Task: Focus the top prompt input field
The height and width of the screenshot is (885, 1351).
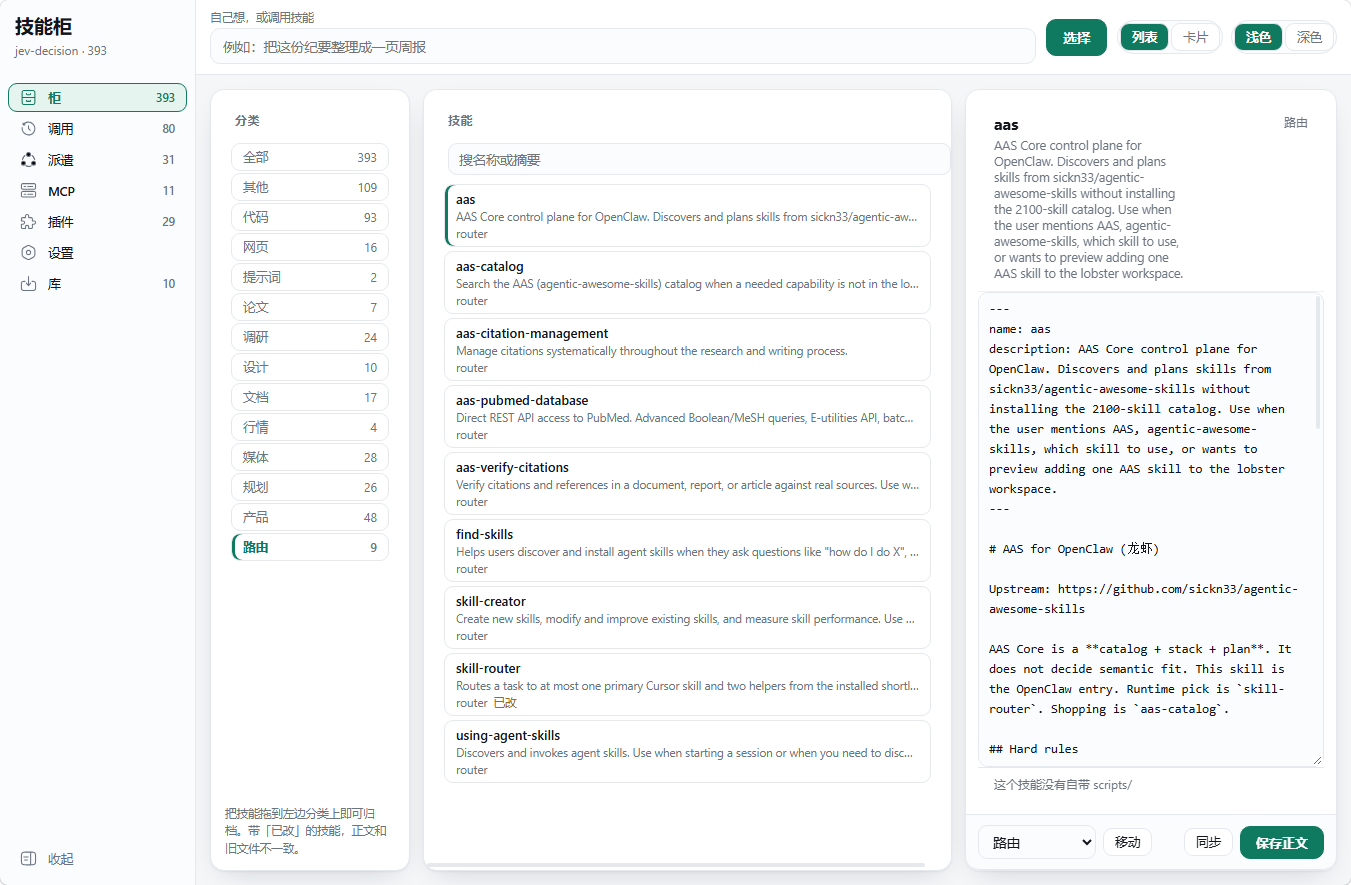Action: 622,46
